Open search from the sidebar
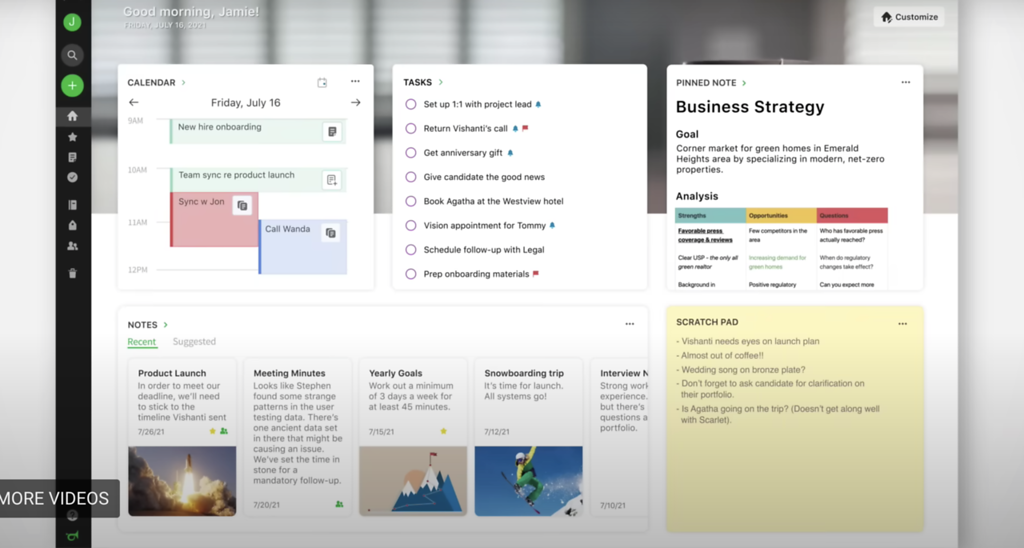 pyautogui.click(x=72, y=56)
